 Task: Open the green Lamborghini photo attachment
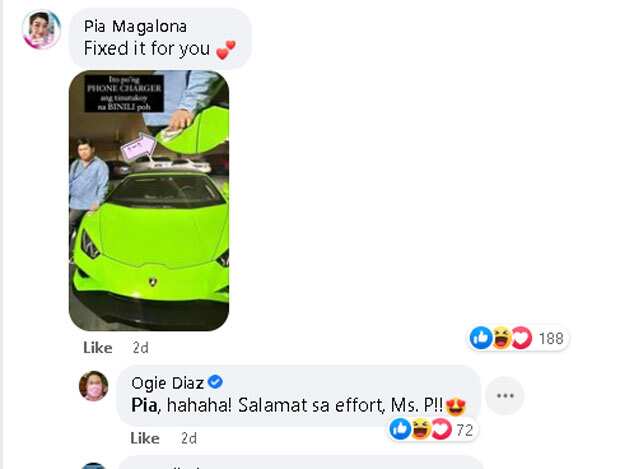[149, 200]
